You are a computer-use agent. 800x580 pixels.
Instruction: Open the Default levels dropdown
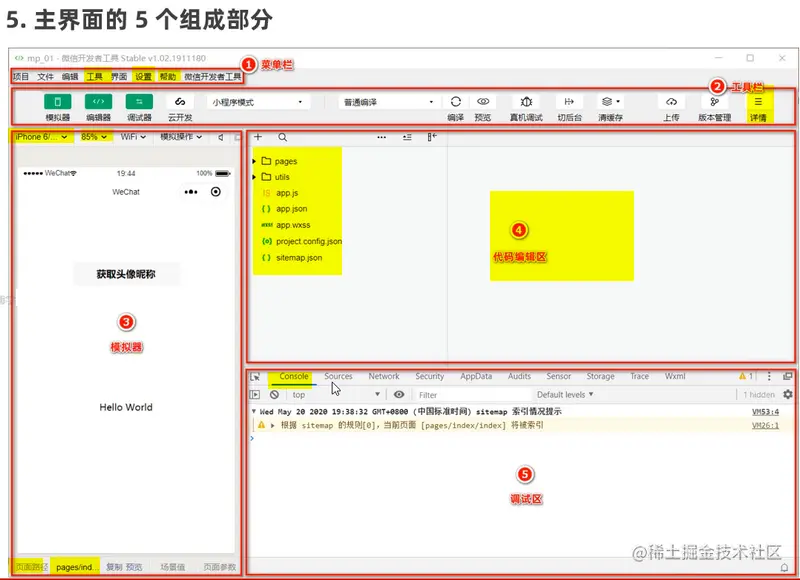(565, 394)
